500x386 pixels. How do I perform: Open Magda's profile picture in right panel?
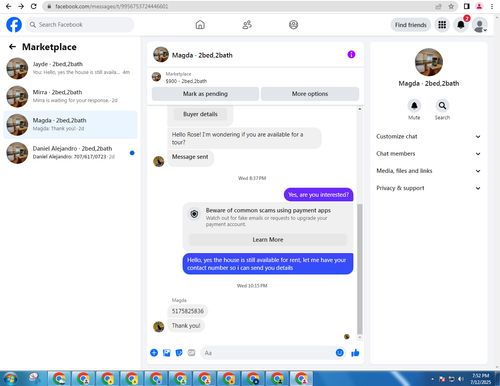(x=429, y=62)
